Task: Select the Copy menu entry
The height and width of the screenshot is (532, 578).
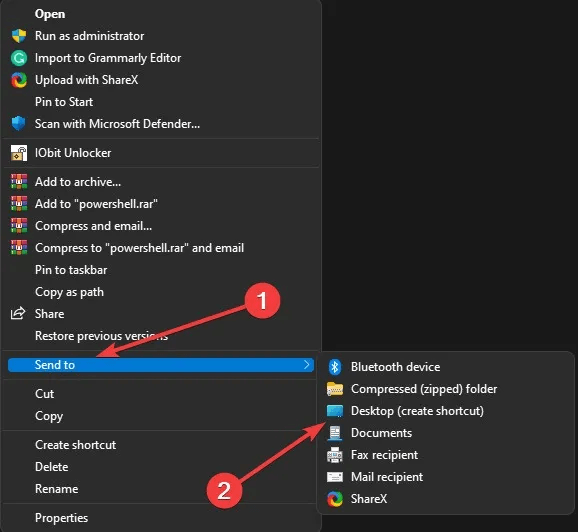Action: (49, 416)
